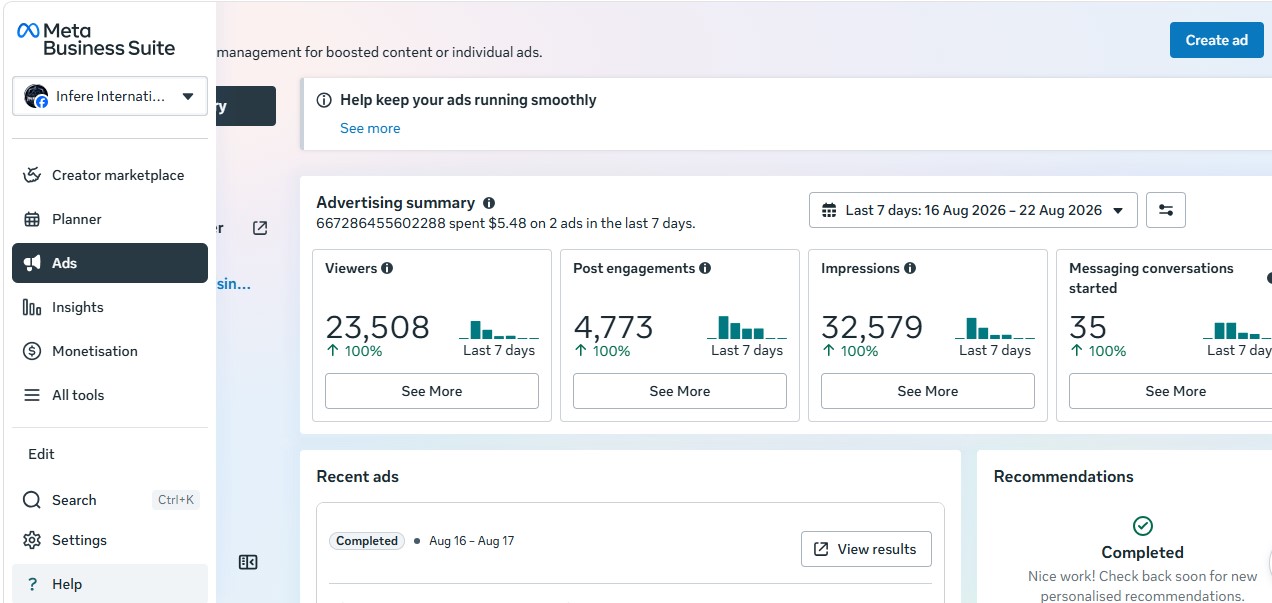The width and height of the screenshot is (1272, 603).
Task: Open Insights from the sidebar
Action: click(110, 307)
